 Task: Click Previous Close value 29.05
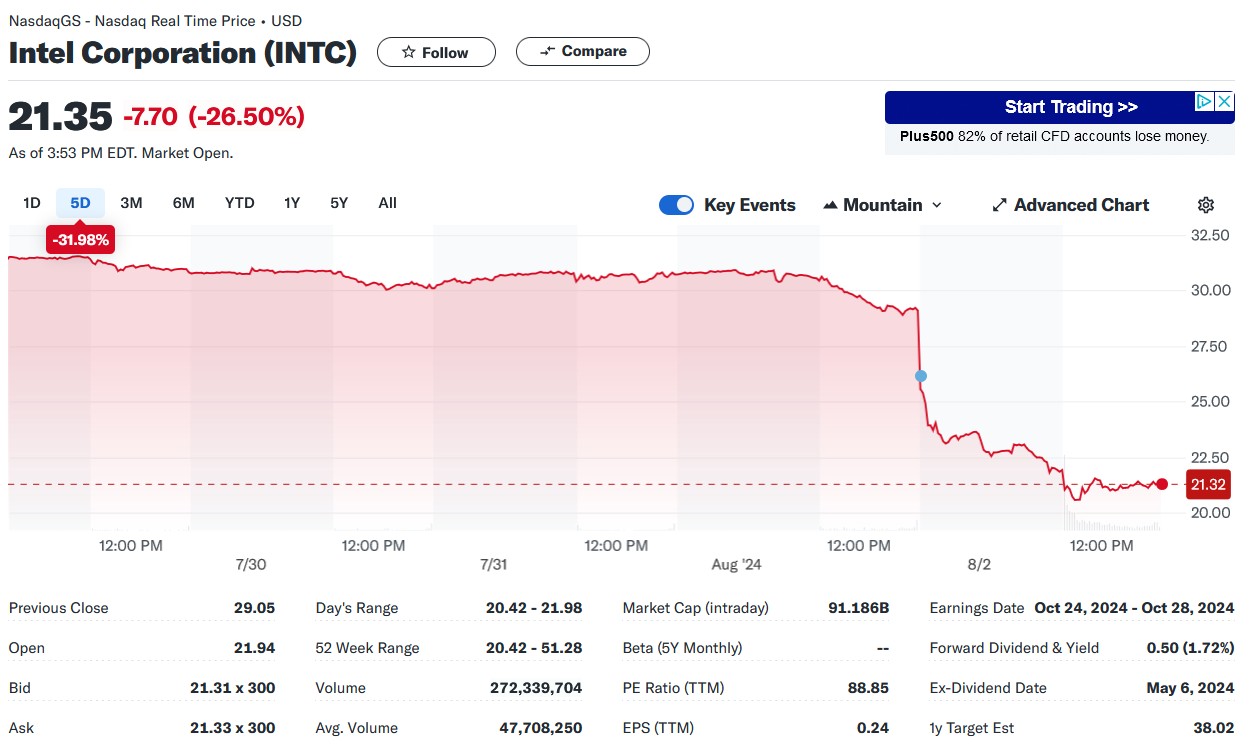pos(254,608)
